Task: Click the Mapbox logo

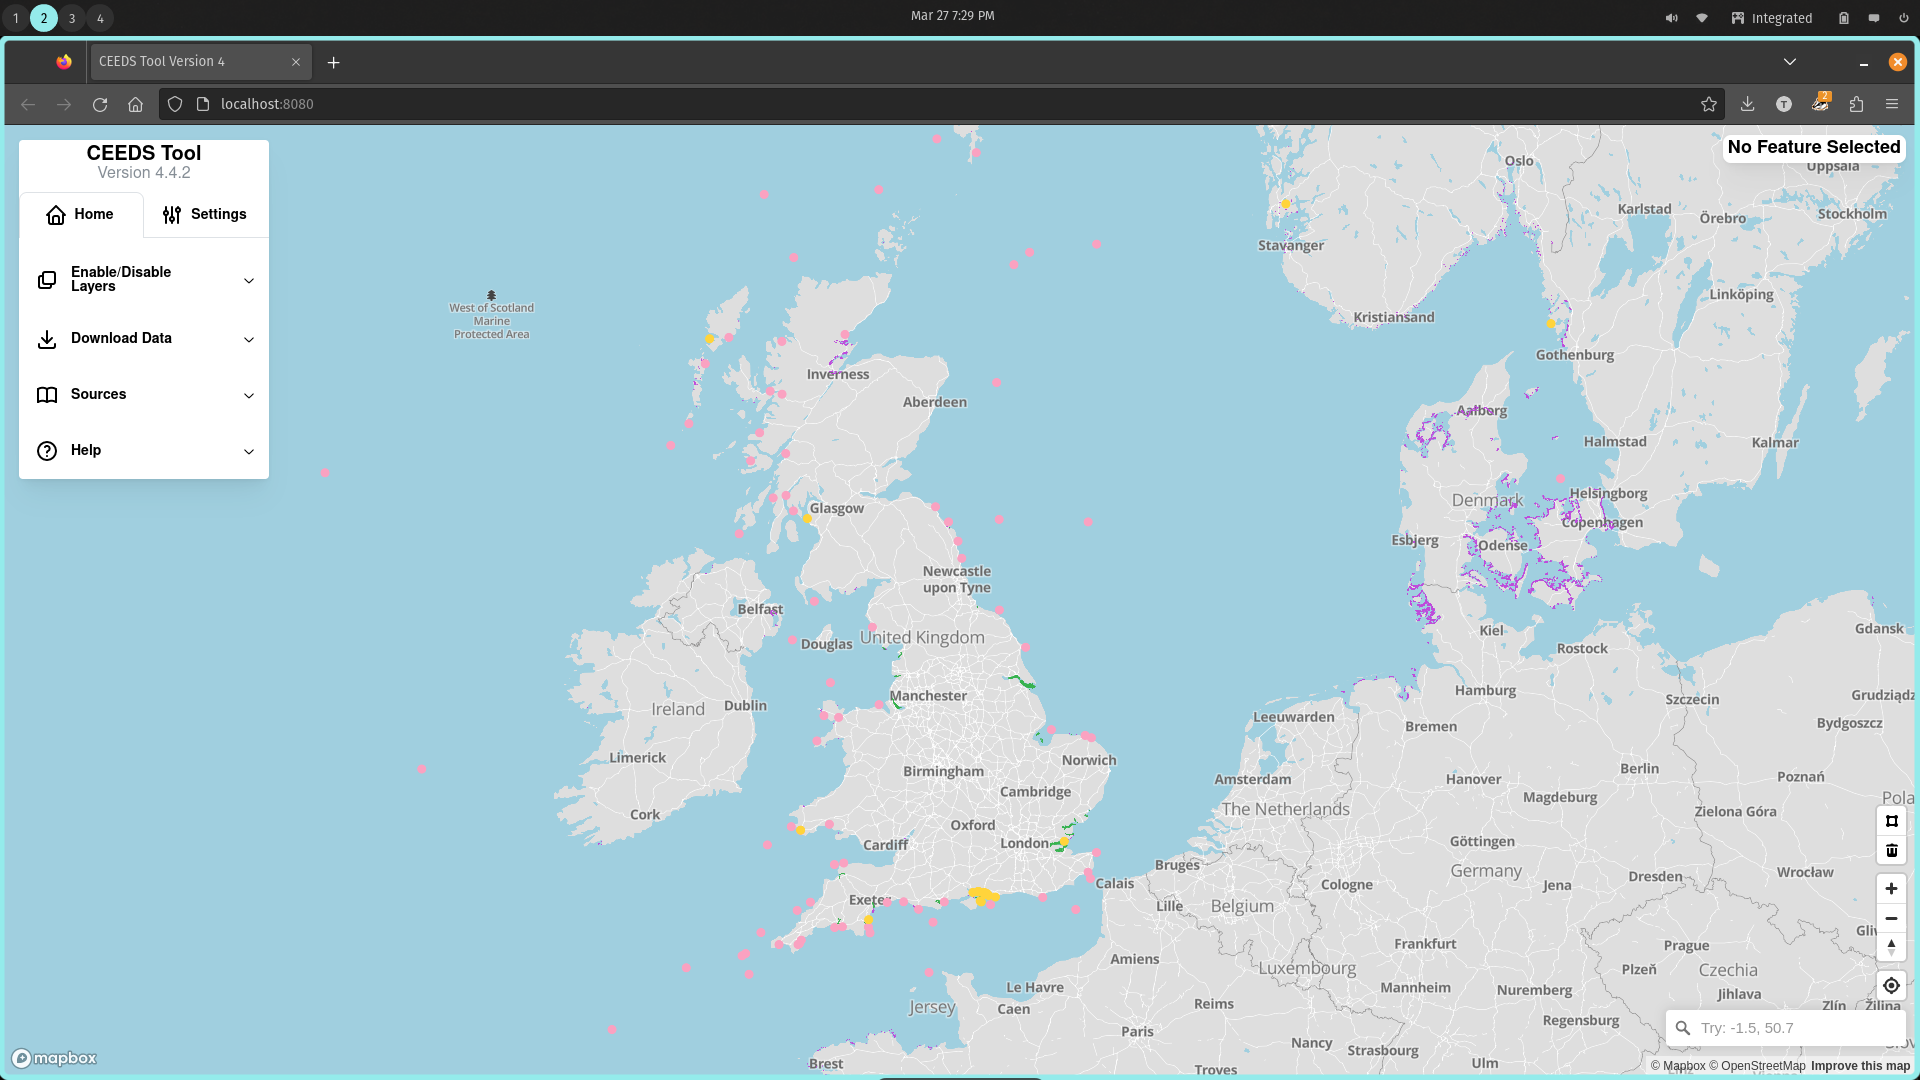Action: (55, 1058)
